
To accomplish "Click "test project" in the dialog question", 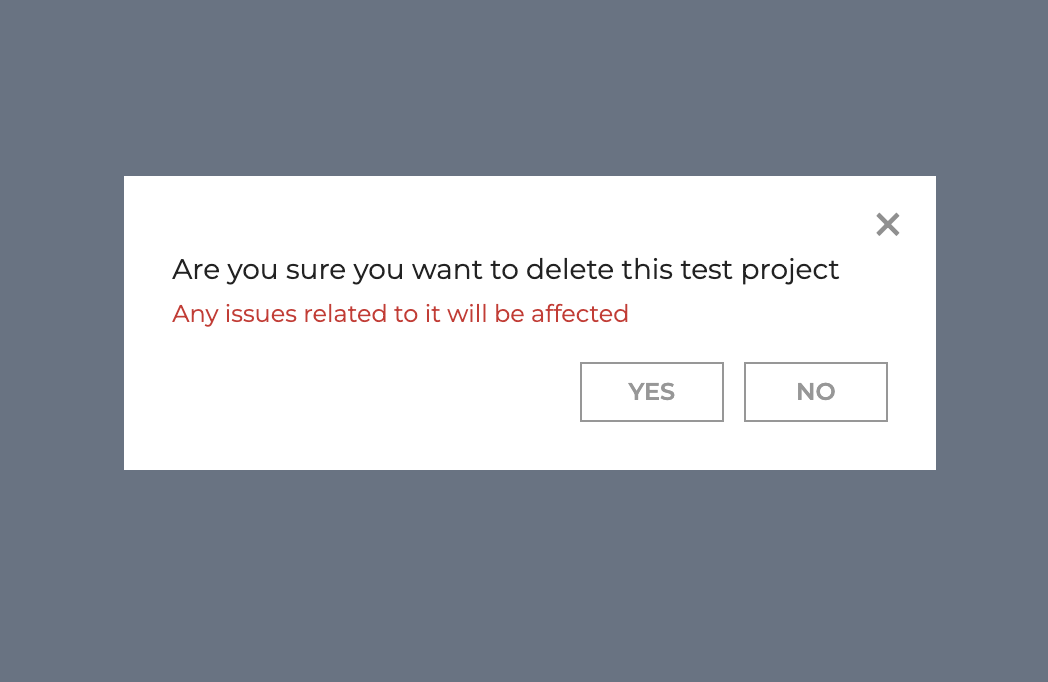I will [759, 270].
